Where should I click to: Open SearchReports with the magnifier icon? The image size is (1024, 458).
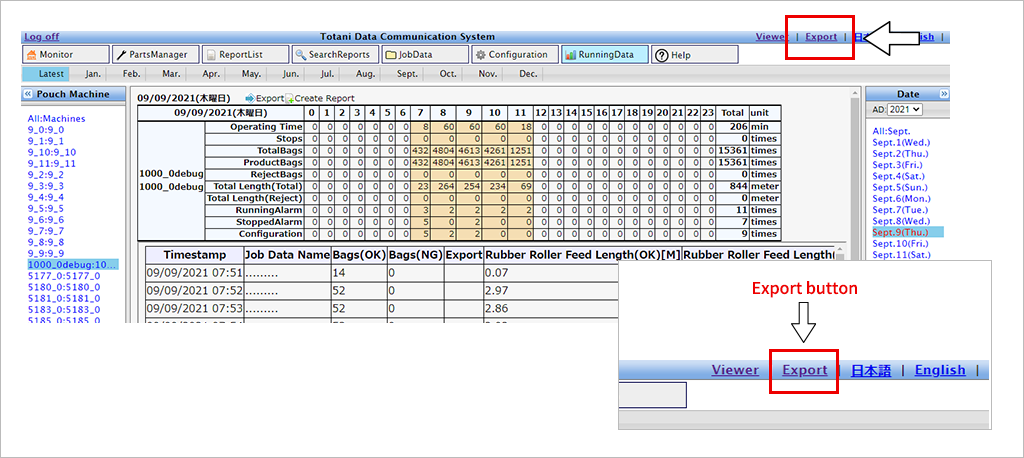(333, 55)
